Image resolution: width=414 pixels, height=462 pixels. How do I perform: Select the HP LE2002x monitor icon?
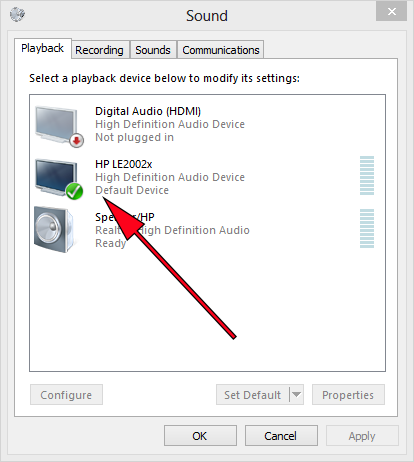[x=59, y=179]
